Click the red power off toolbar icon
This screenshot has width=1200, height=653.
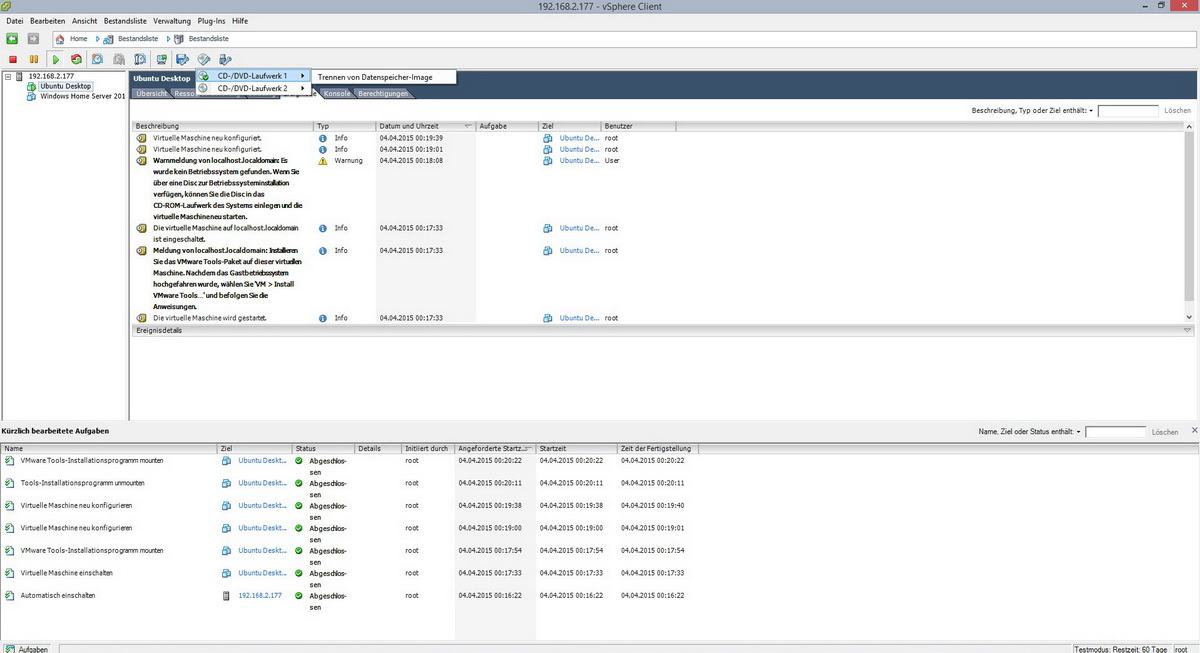tap(13, 59)
